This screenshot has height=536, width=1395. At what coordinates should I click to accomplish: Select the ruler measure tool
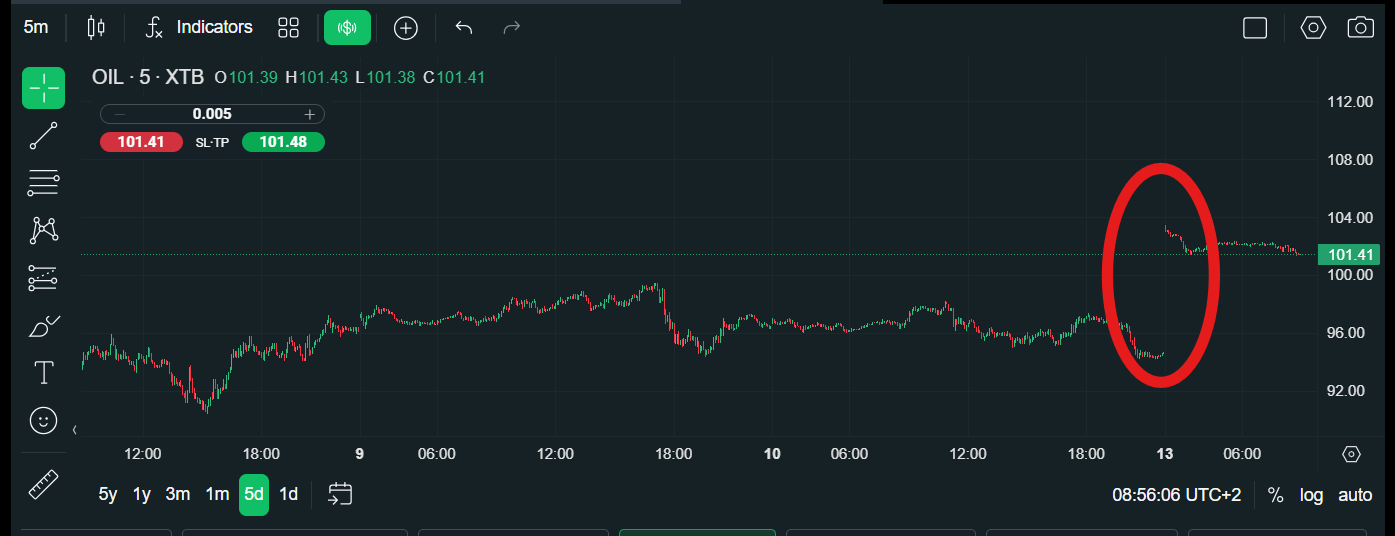click(x=44, y=484)
